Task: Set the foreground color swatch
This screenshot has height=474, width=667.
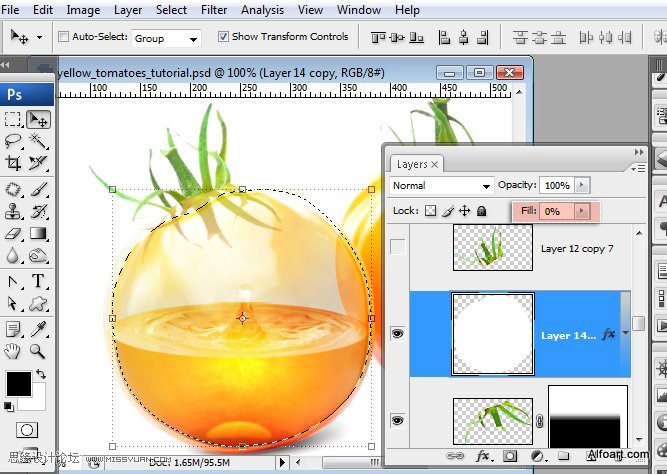Action: (19, 384)
